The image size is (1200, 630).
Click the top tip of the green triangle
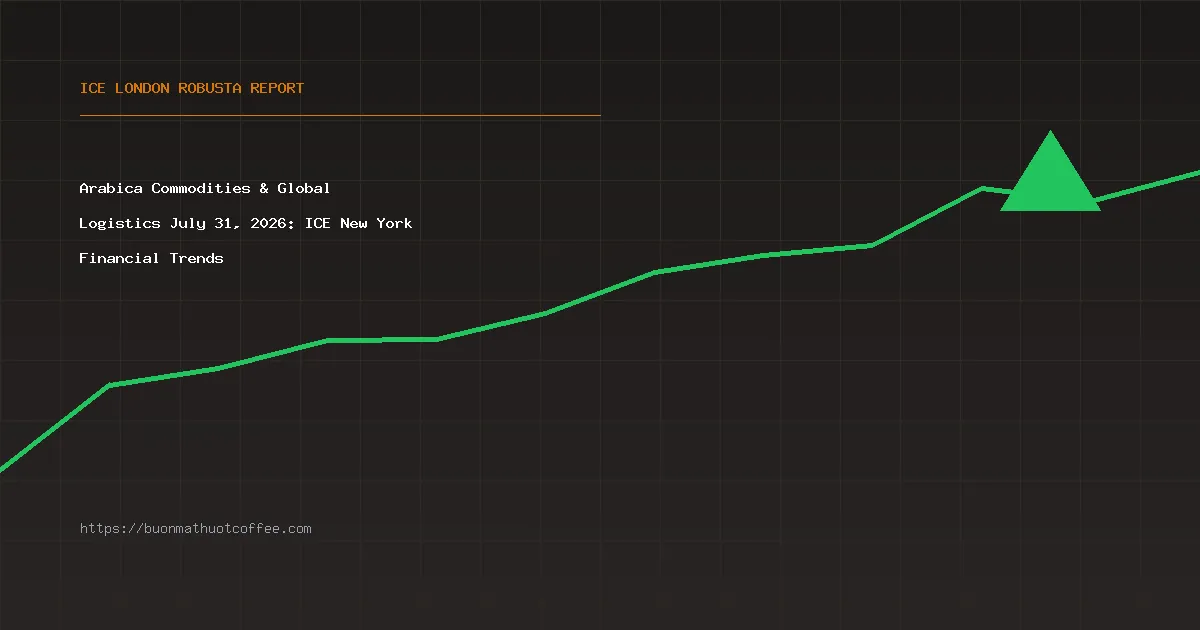tap(1050, 133)
